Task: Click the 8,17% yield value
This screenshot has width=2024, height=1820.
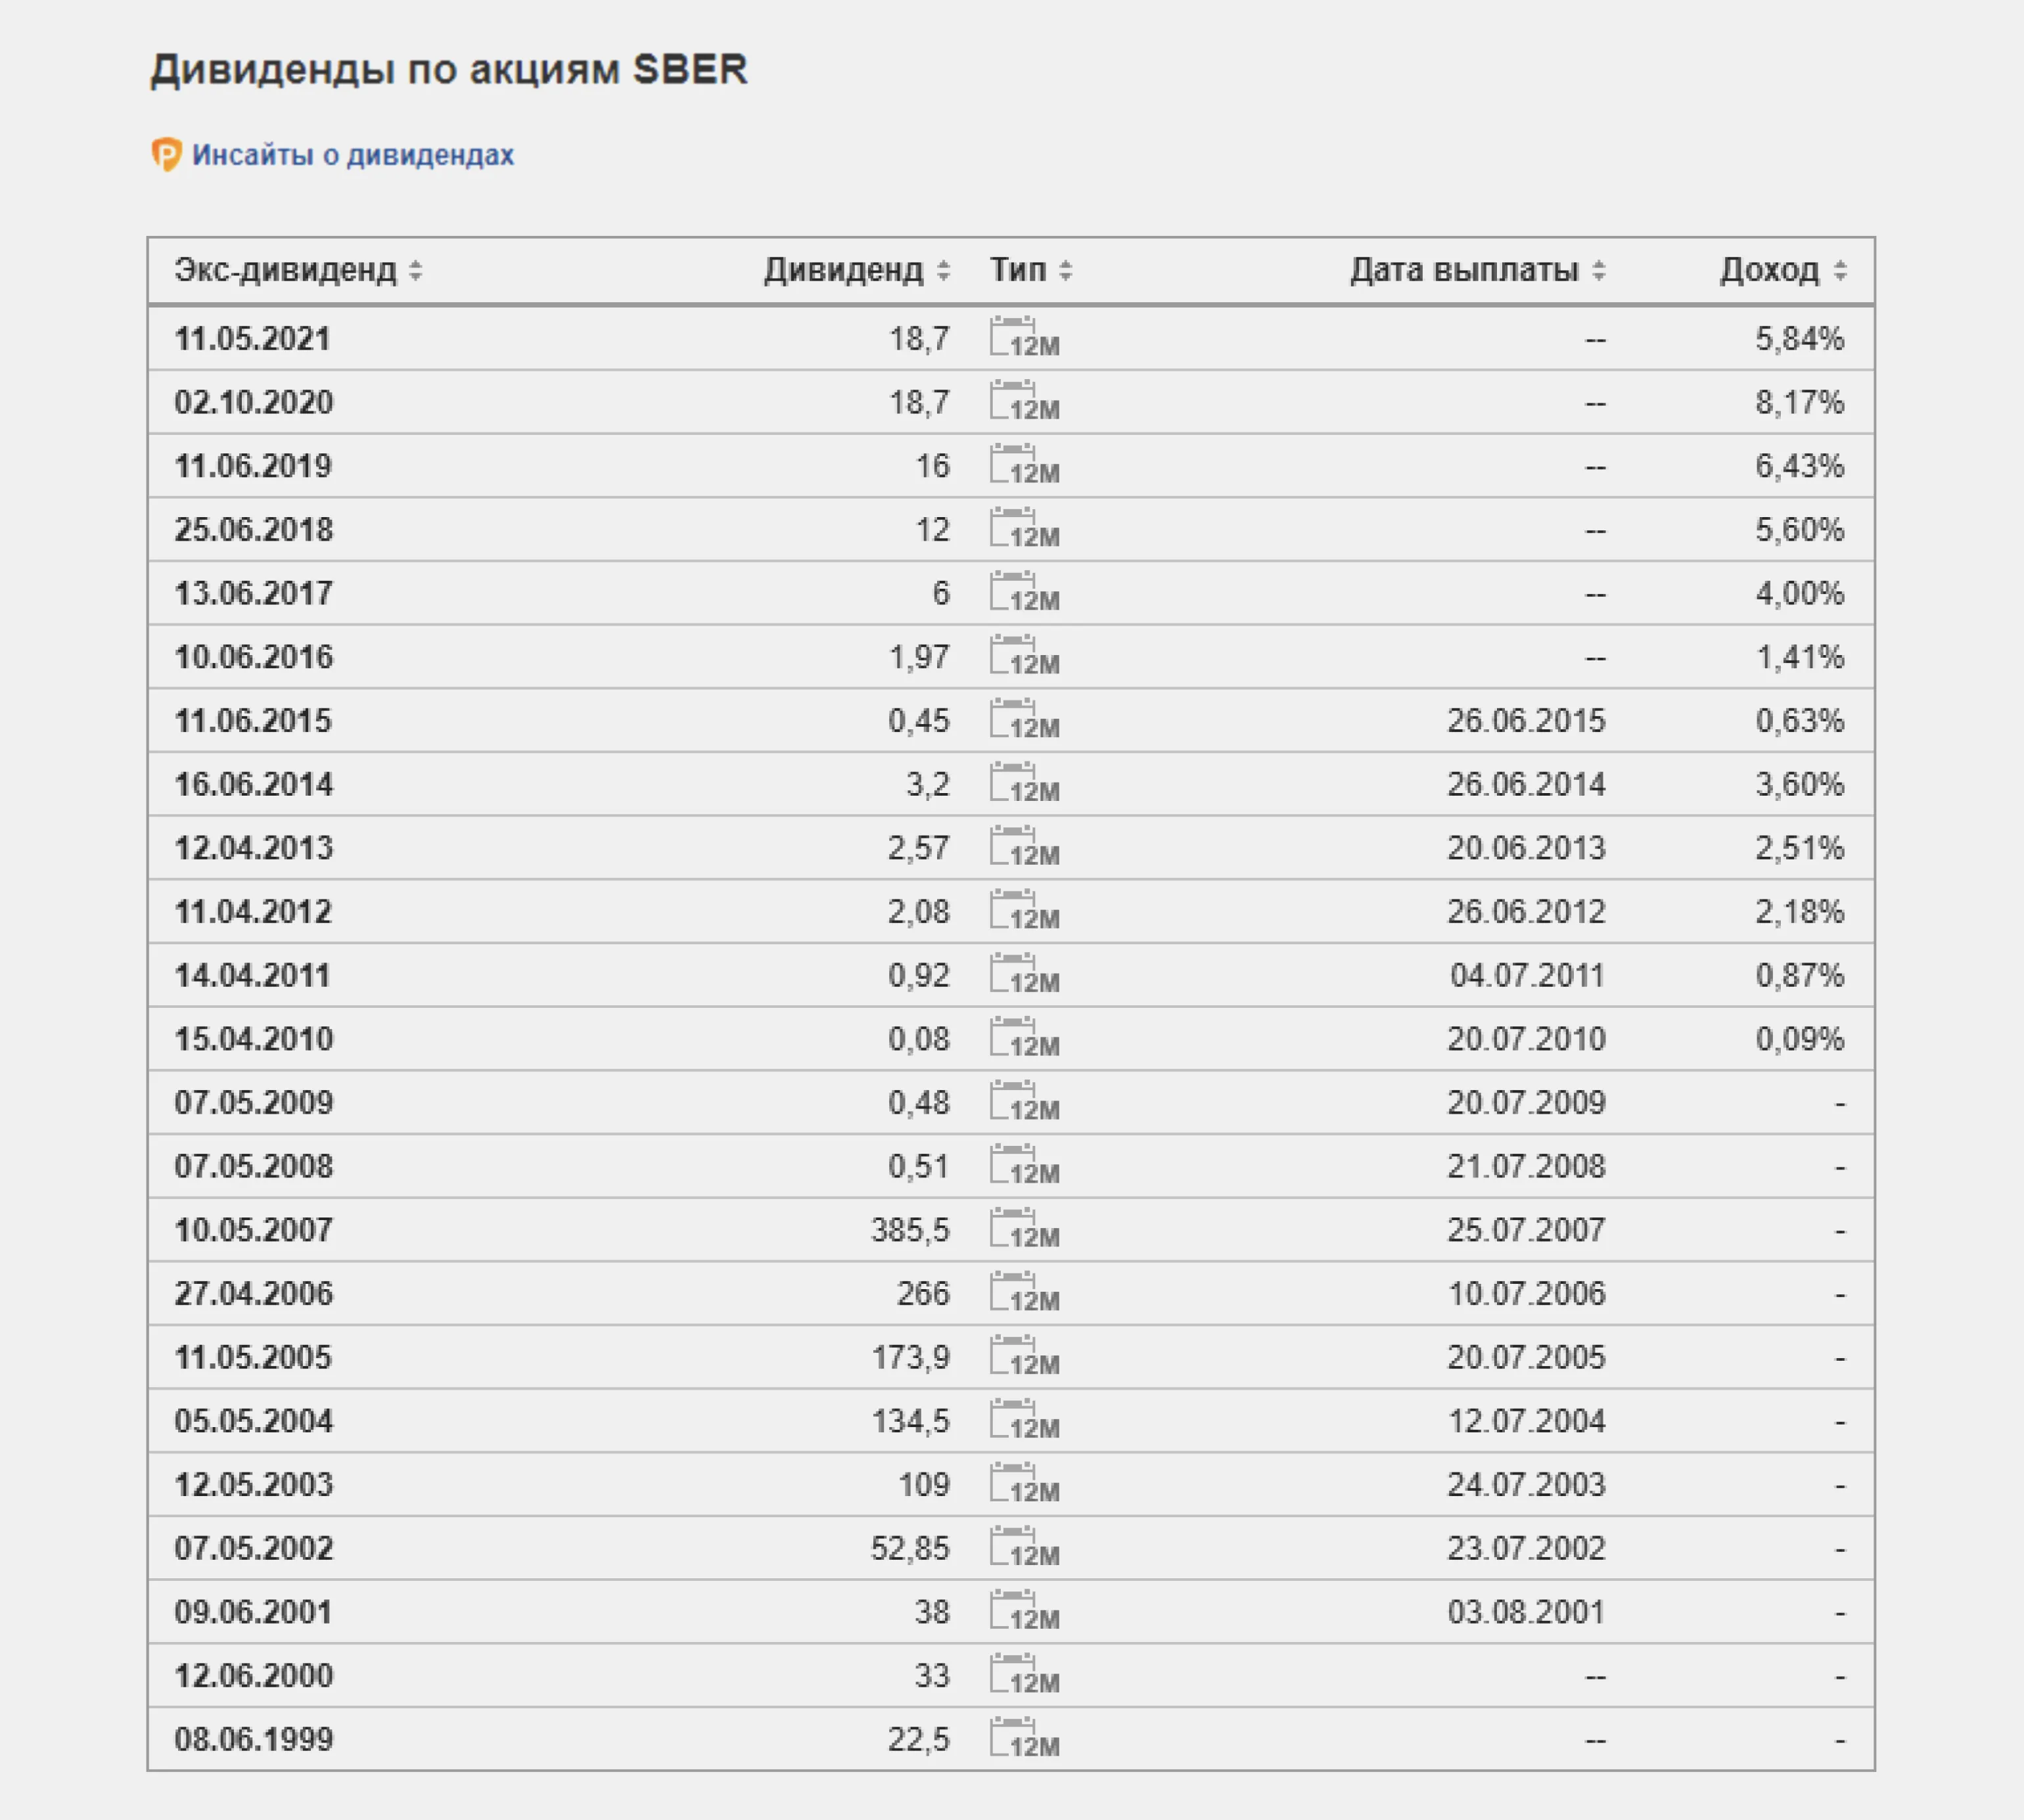Action: 1799,402
